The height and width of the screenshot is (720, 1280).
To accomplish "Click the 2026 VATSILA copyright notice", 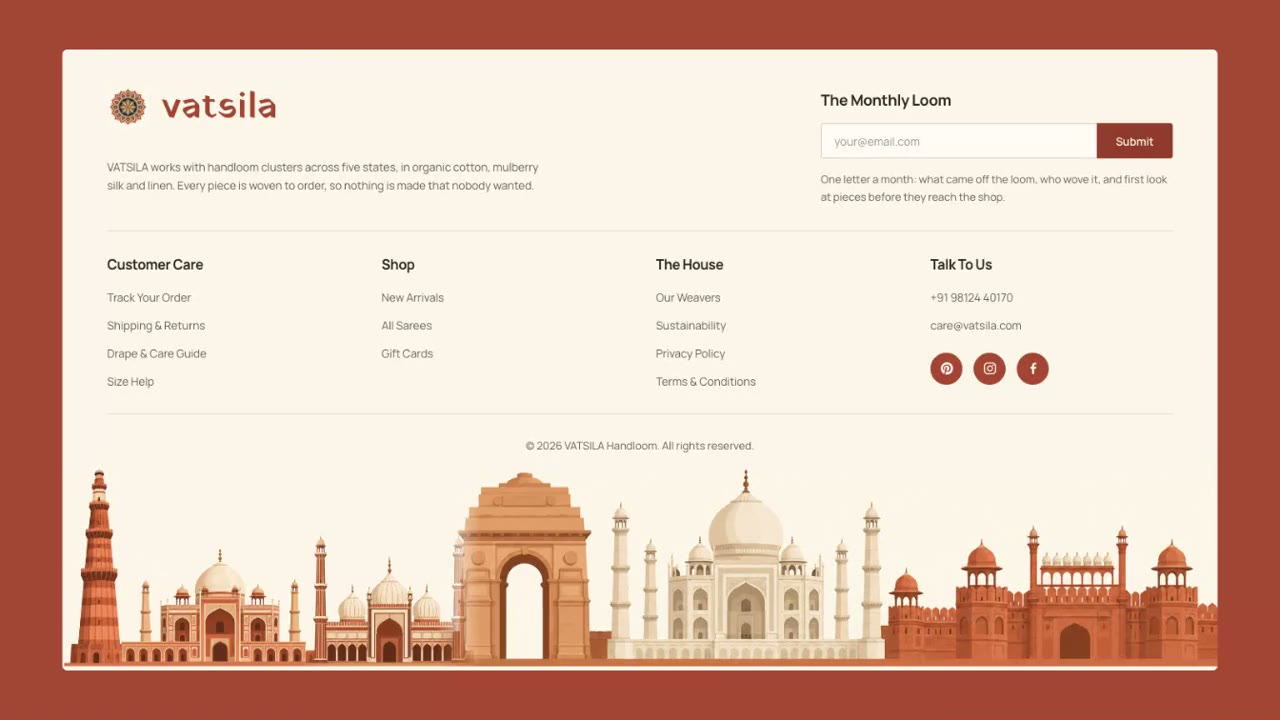I will click(640, 446).
